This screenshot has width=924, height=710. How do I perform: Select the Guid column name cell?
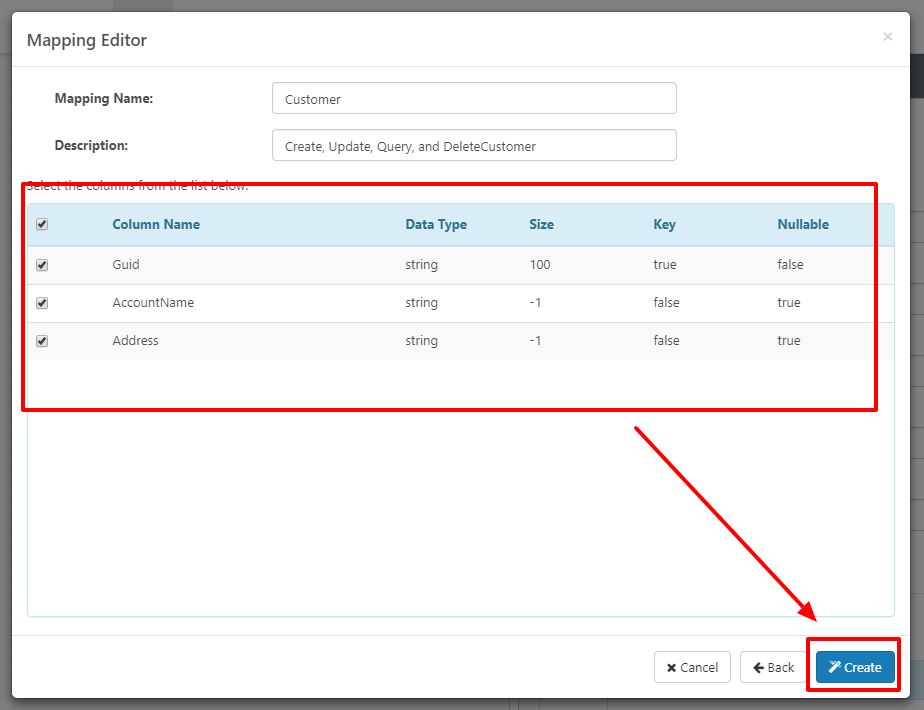click(x=126, y=265)
